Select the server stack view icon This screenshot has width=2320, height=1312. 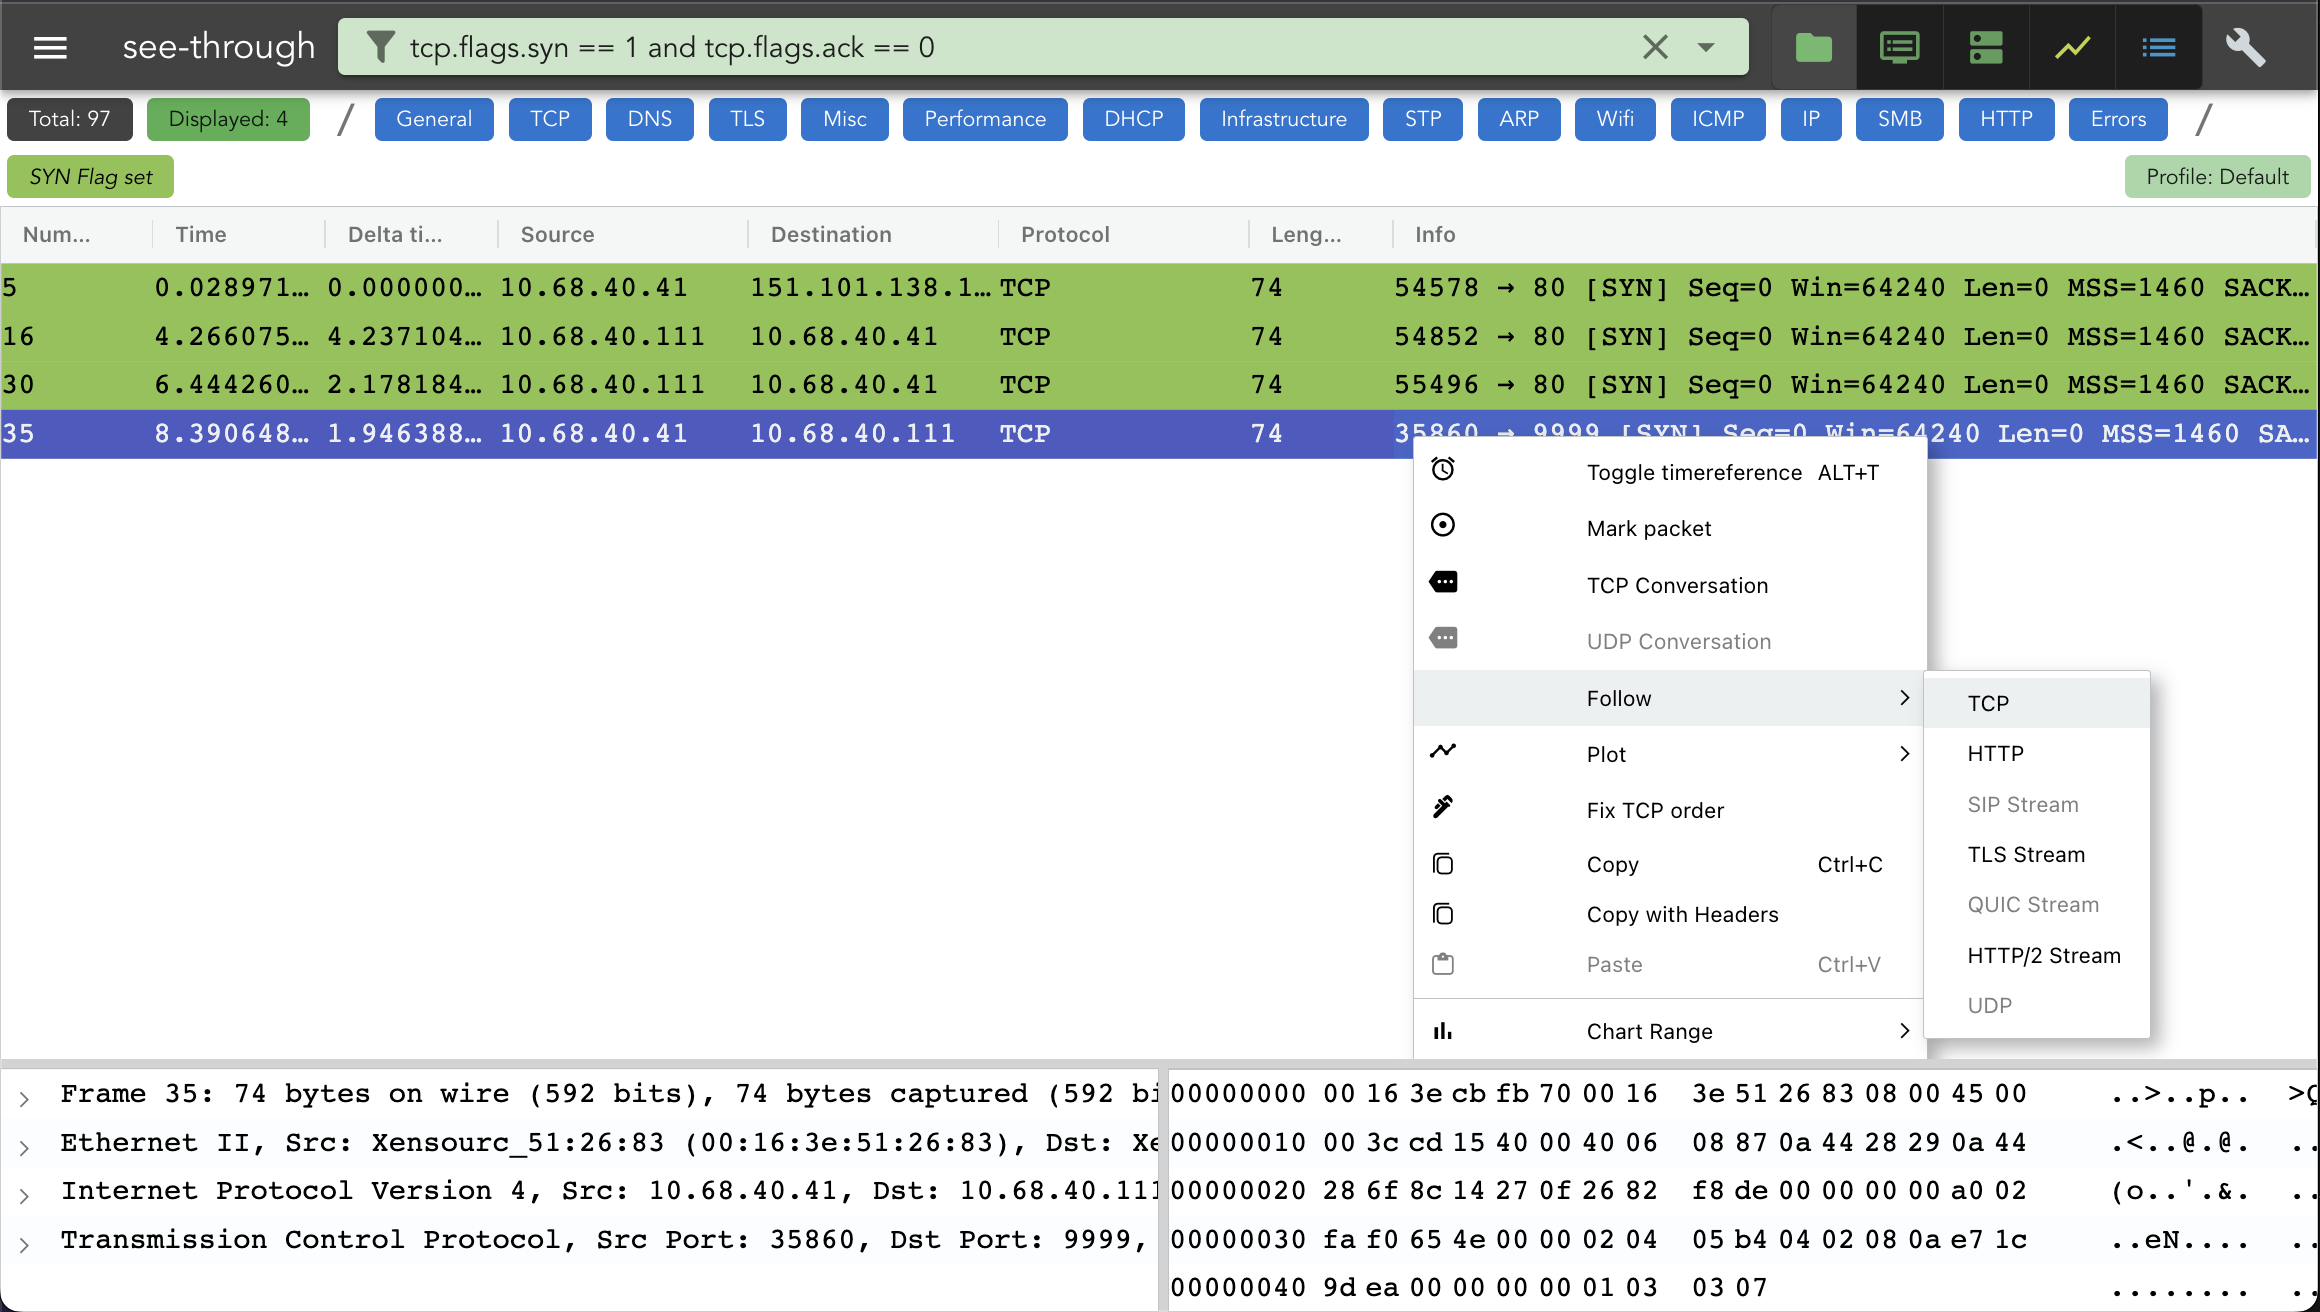point(1985,47)
